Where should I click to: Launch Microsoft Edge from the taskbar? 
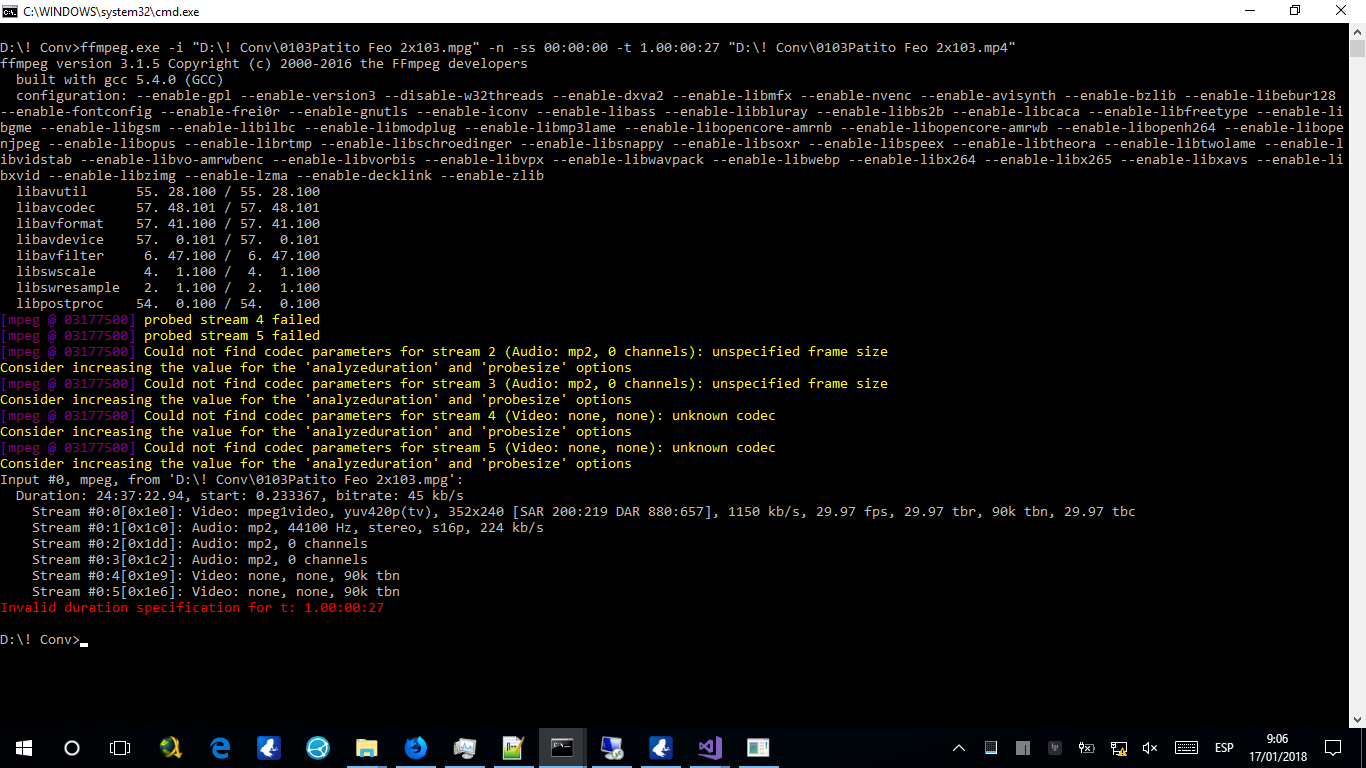tap(219, 747)
